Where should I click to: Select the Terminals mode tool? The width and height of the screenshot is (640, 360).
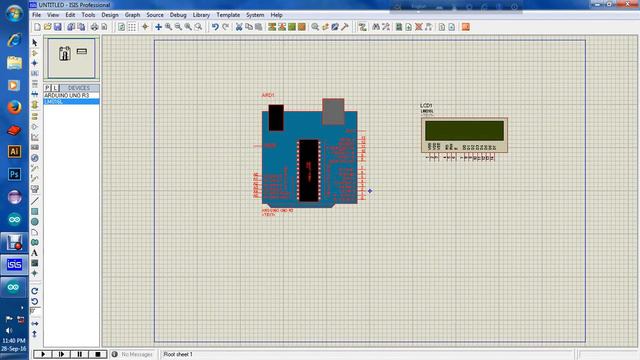click(35, 116)
